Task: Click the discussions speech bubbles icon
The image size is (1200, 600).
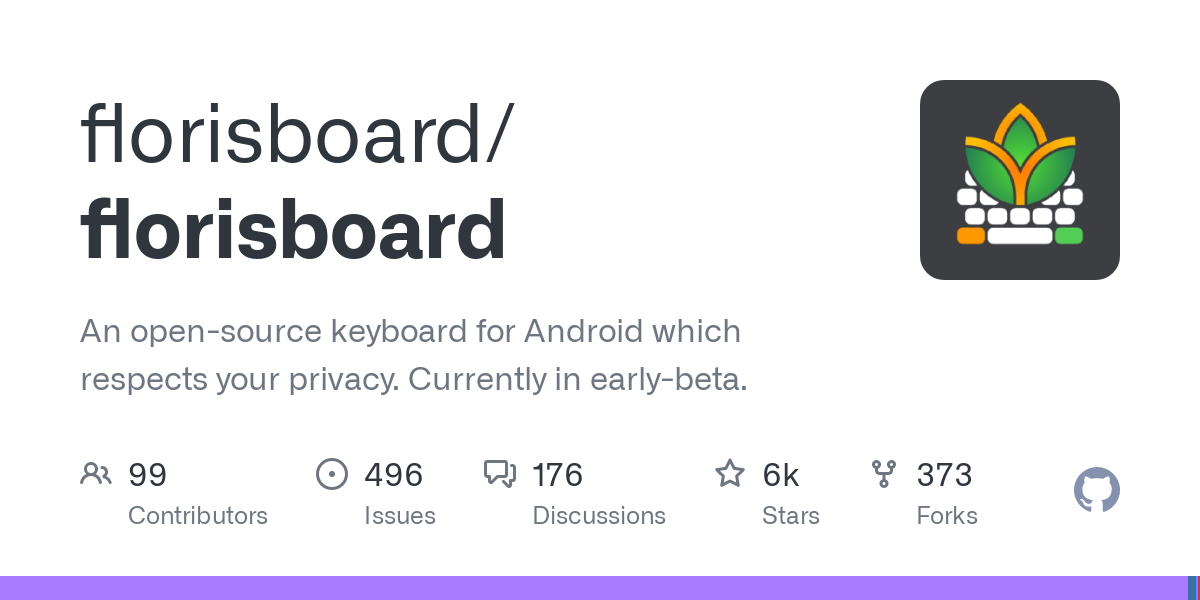Action: tap(500, 474)
